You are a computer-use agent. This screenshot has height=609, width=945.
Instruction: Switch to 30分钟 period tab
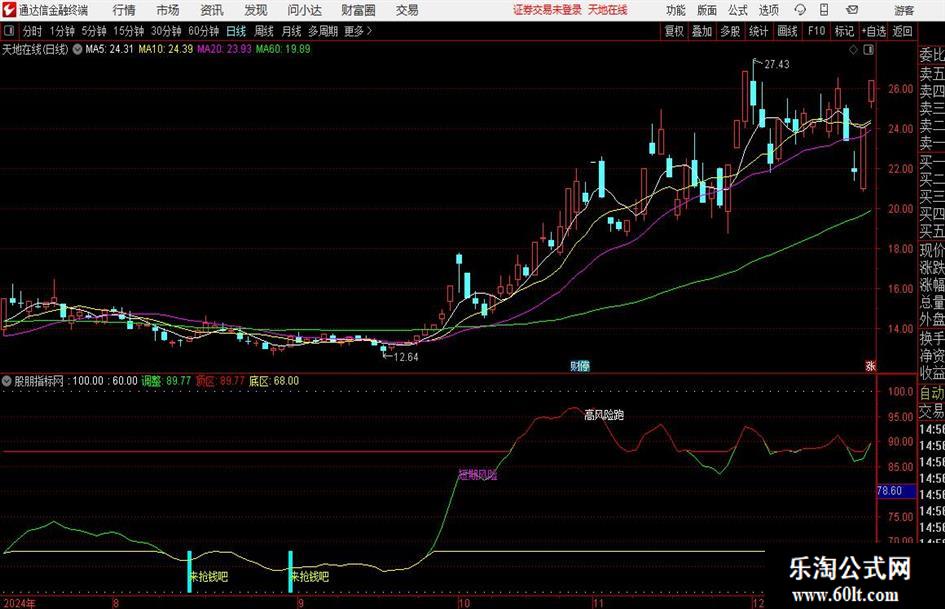click(166, 31)
